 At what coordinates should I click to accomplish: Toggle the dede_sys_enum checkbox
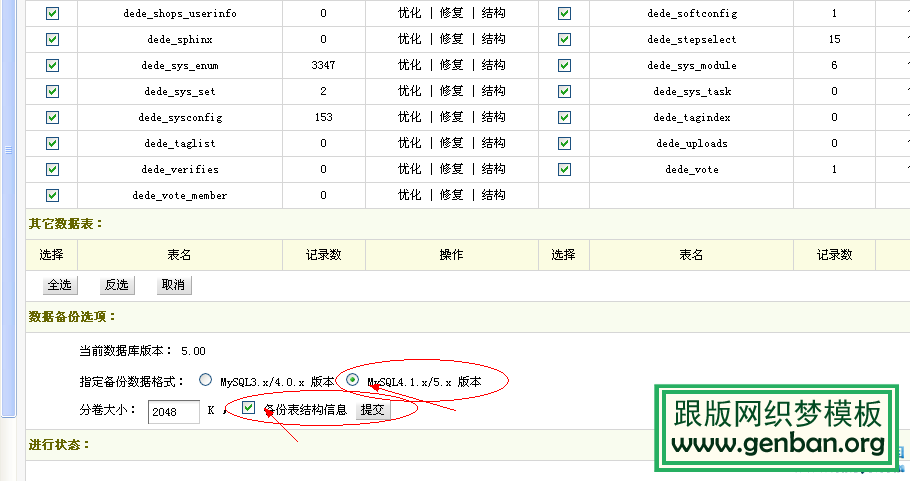click(x=52, y=66)
